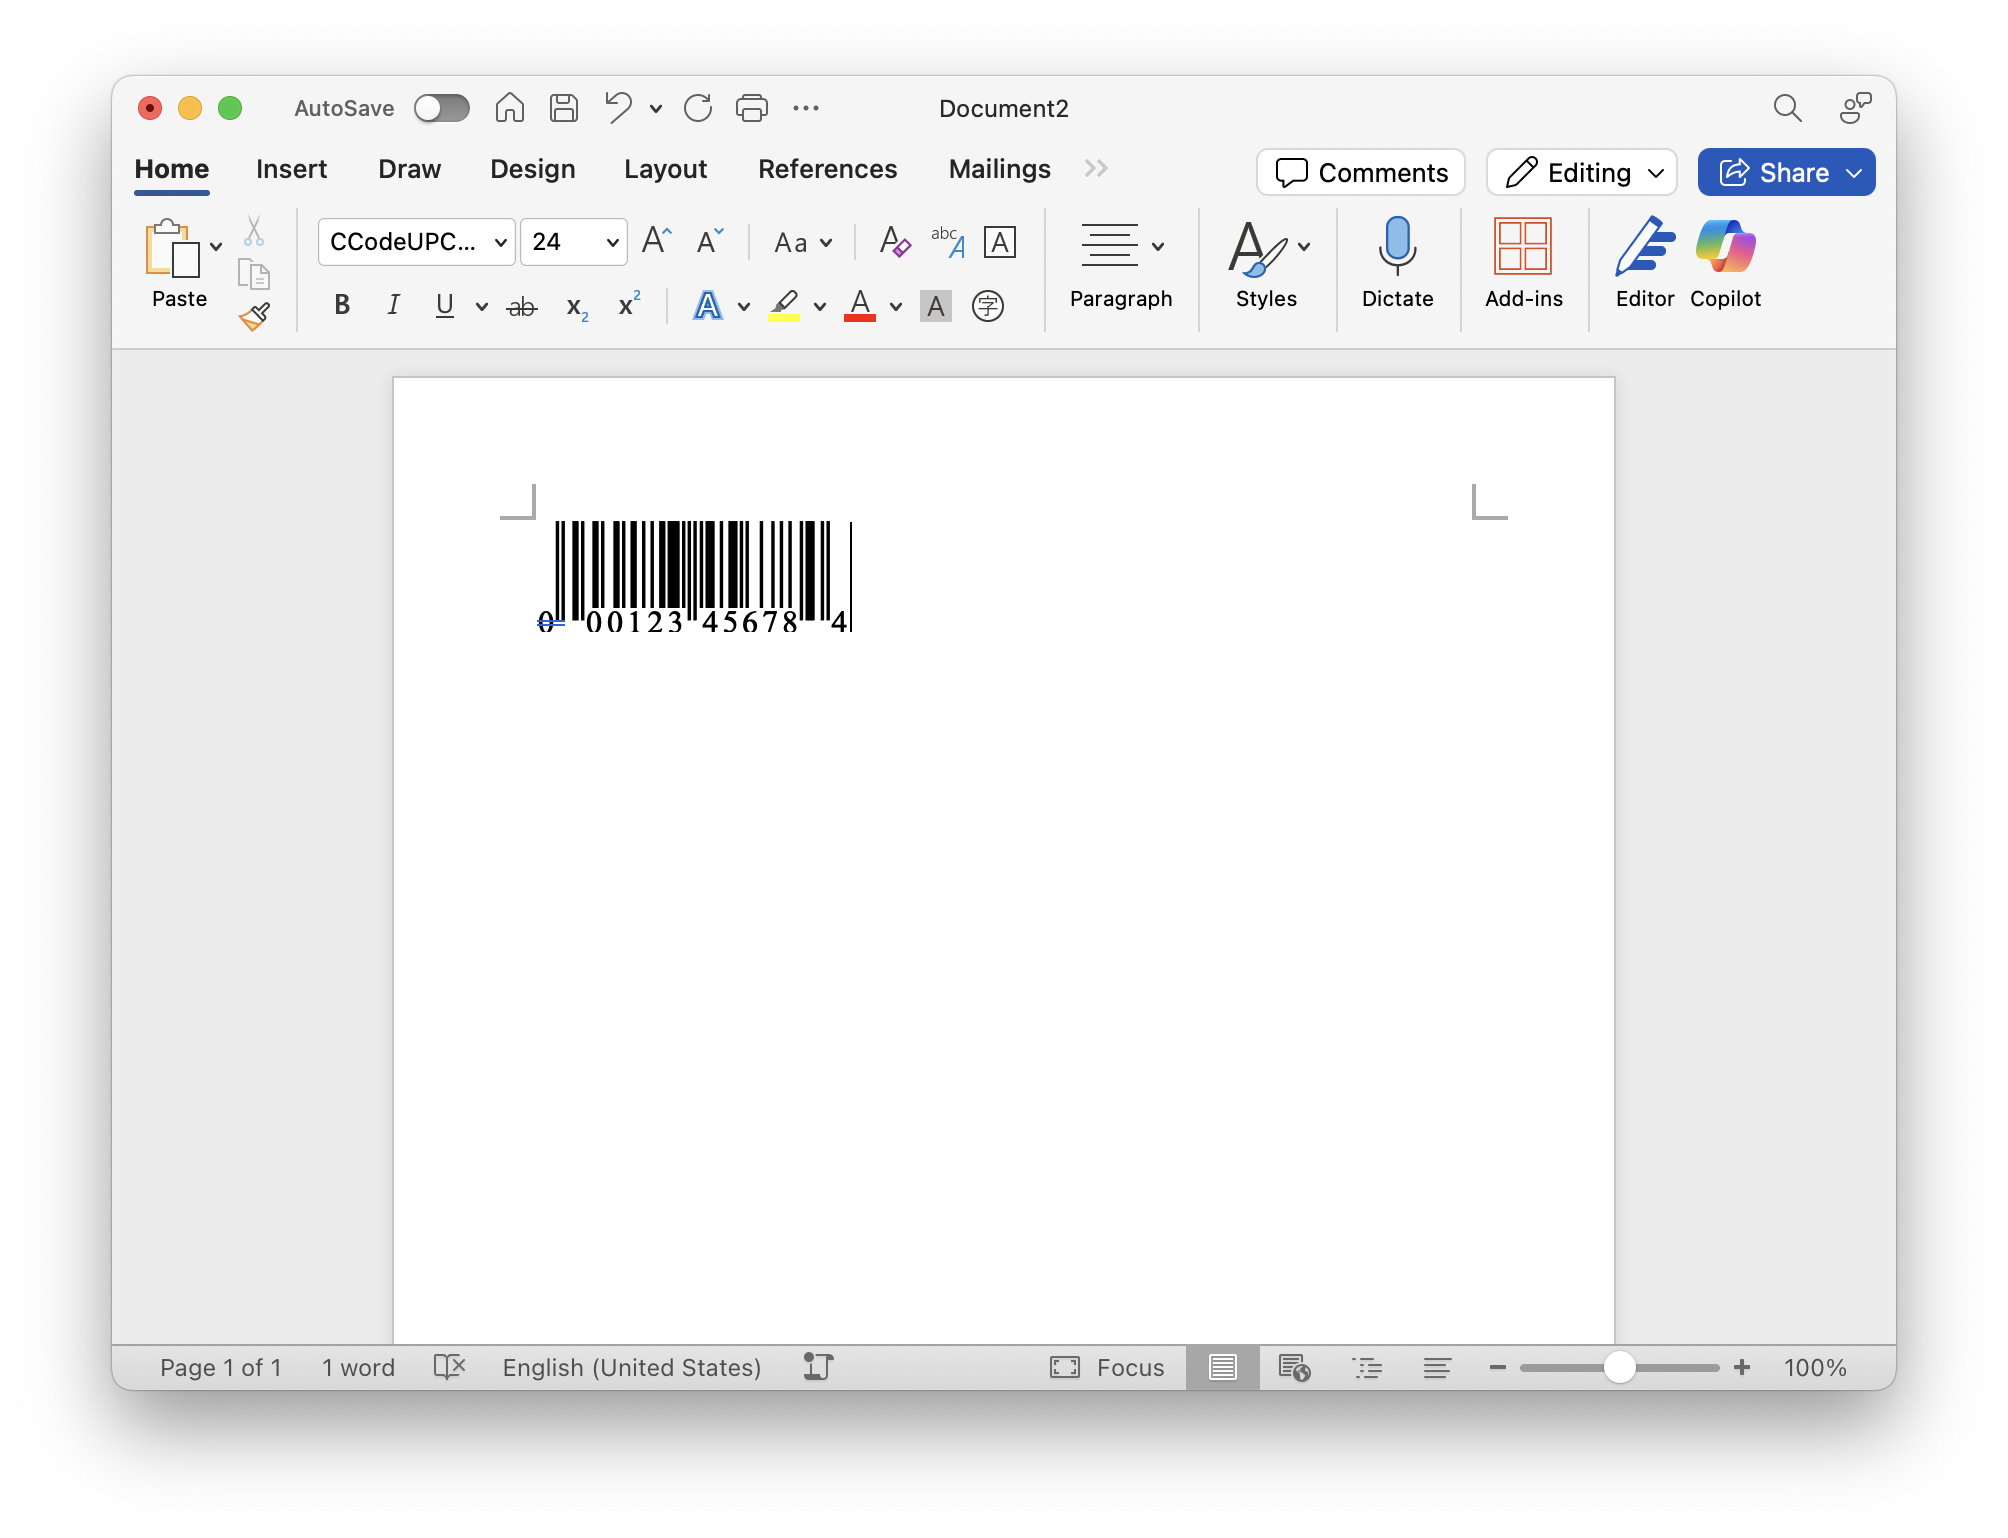
Task: Cut selection with scissors icon
Action: 254,231
